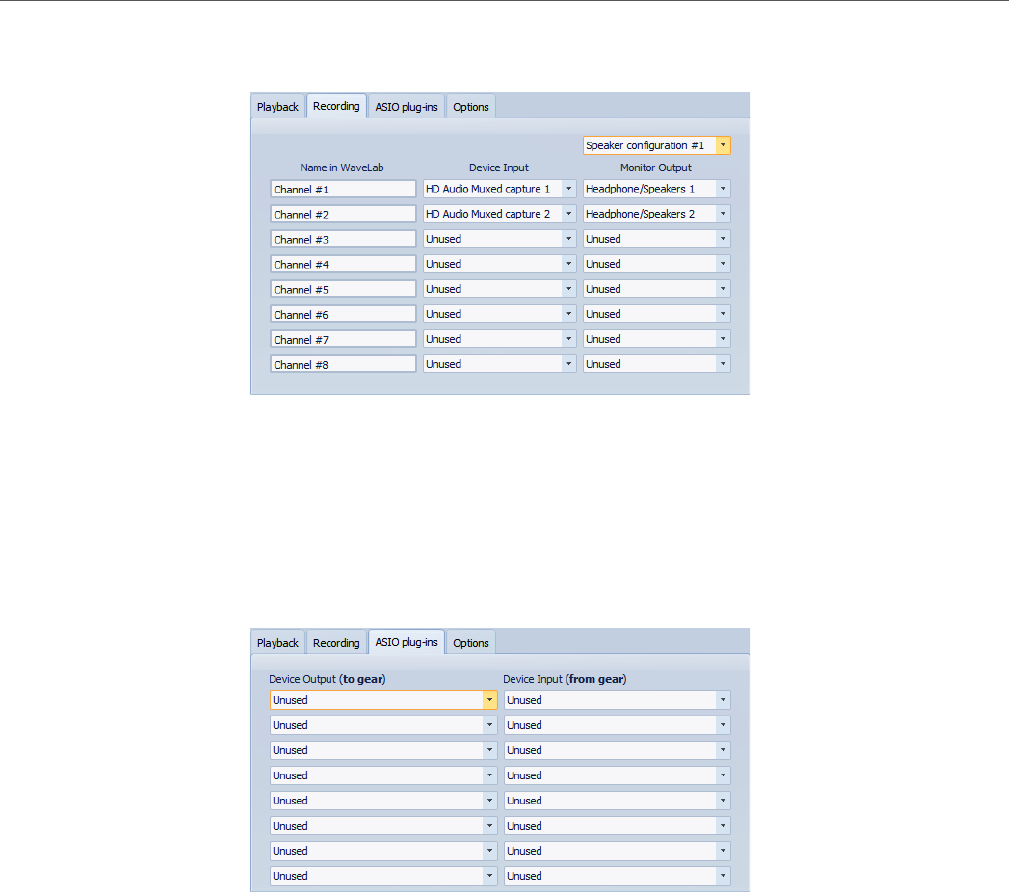Switch to ASIO plug-ins tab in upper panel
Screen dimensions: 1009x892
pos(406,107)
